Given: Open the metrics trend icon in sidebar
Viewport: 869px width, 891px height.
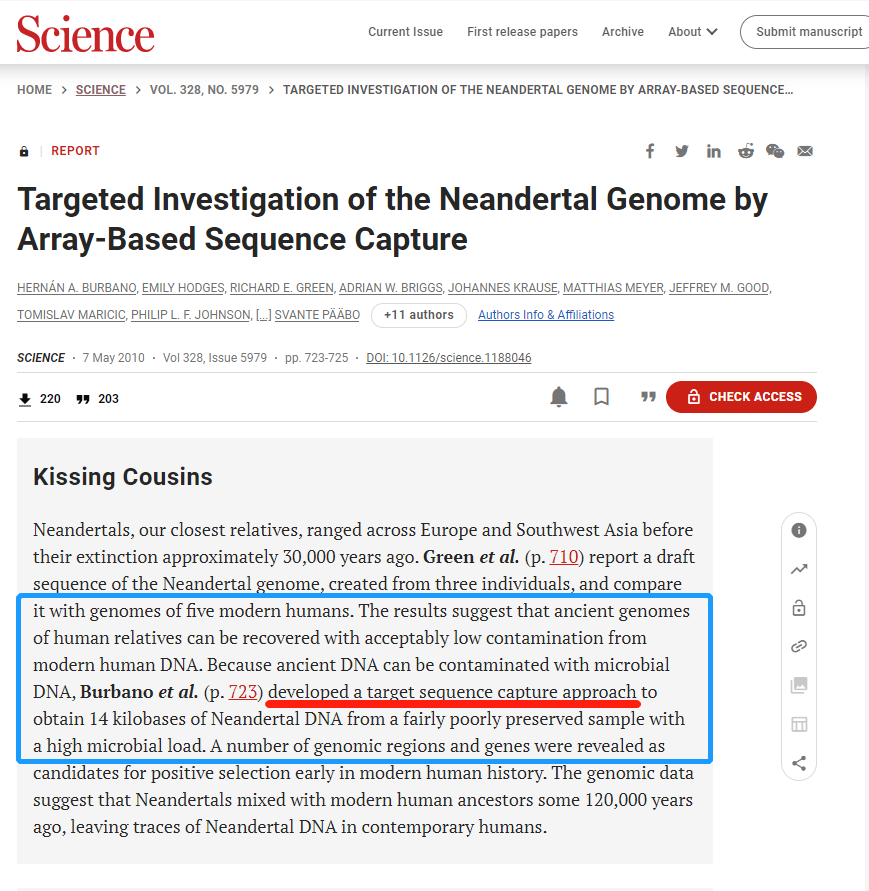Looking at the screenshot, I should tap(799, 569).
